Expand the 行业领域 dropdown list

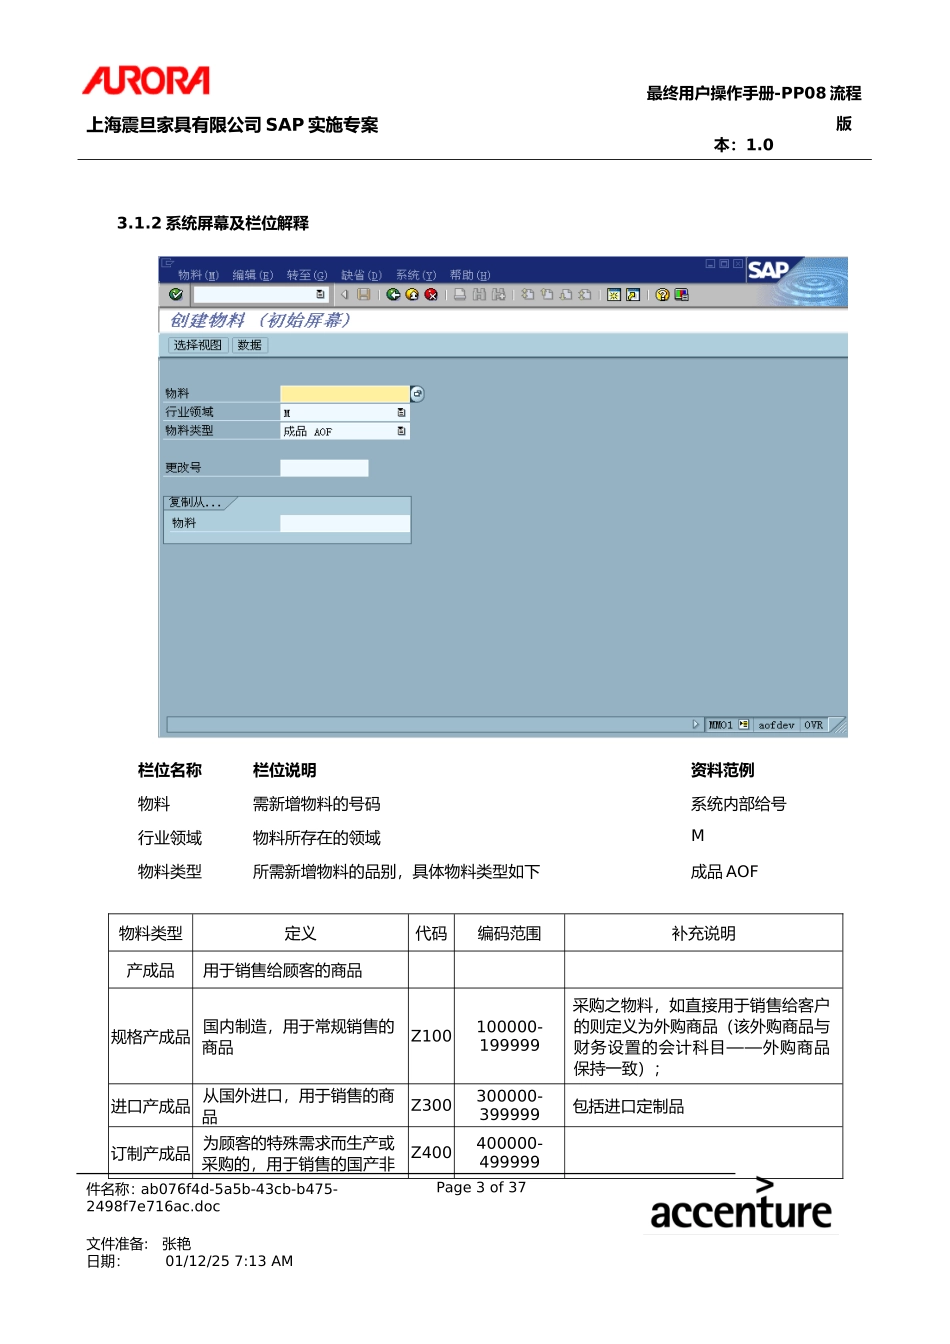(402, 413)
